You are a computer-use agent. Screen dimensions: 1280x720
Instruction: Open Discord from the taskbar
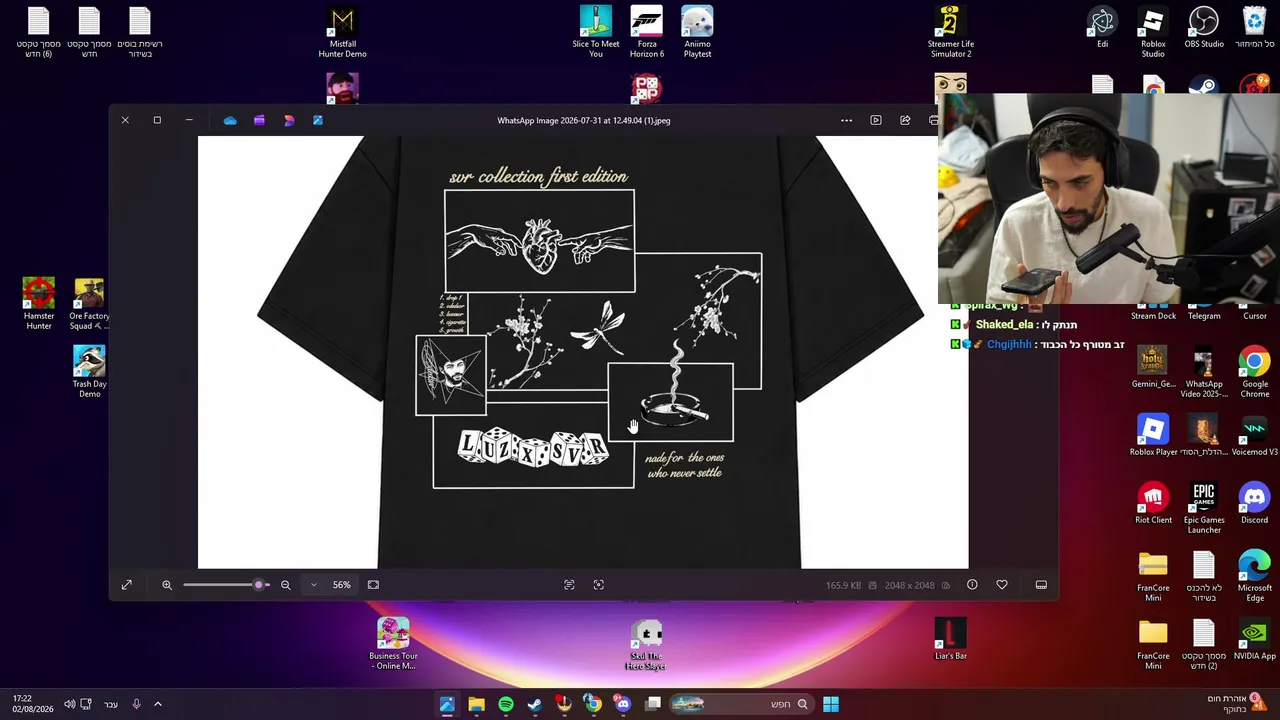[623, 704]
